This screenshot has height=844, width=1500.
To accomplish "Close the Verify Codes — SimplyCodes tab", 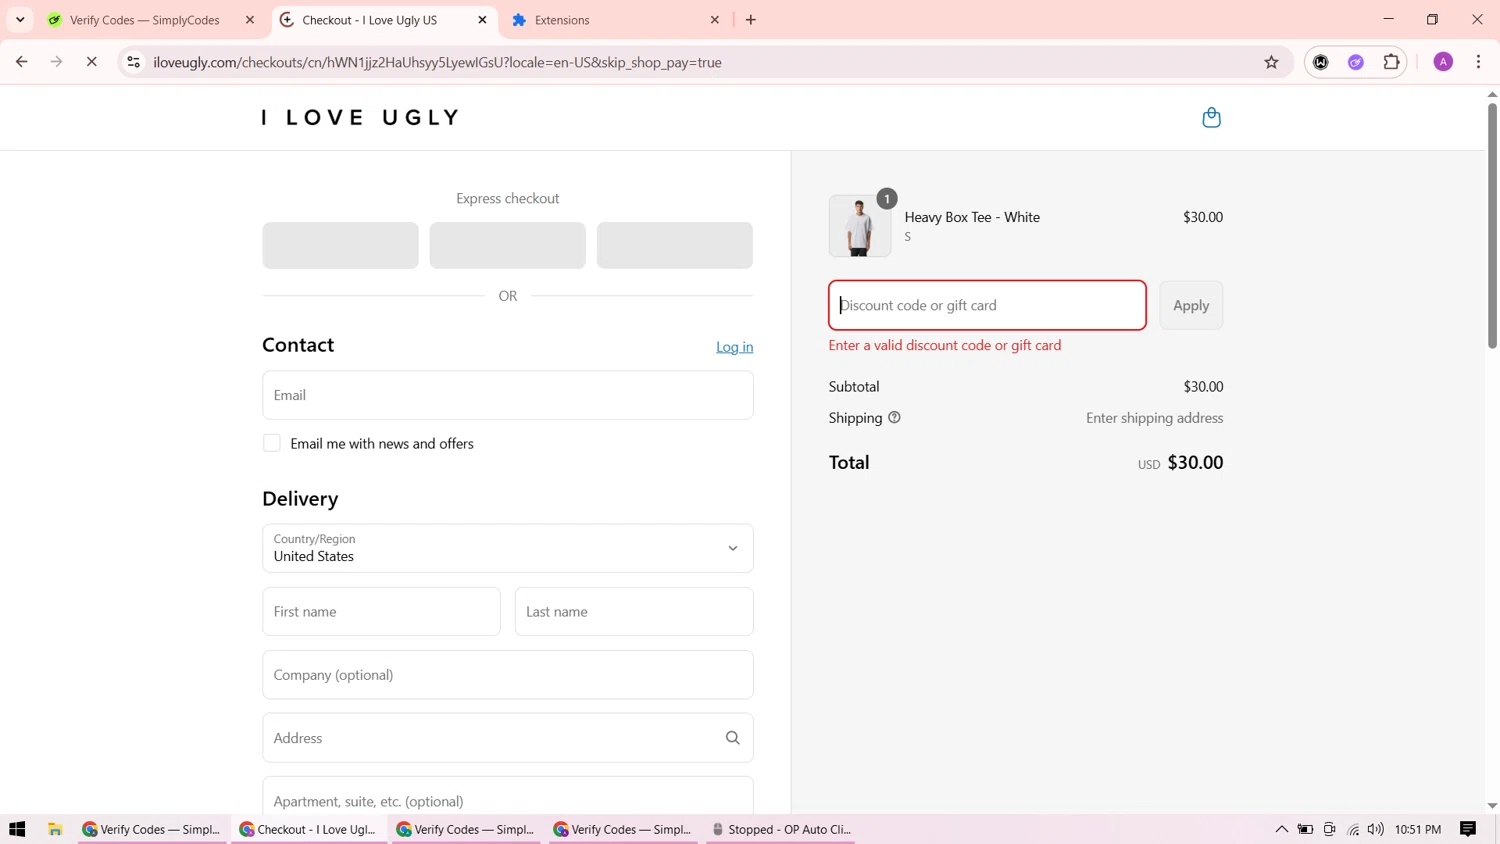I will 250,20.
